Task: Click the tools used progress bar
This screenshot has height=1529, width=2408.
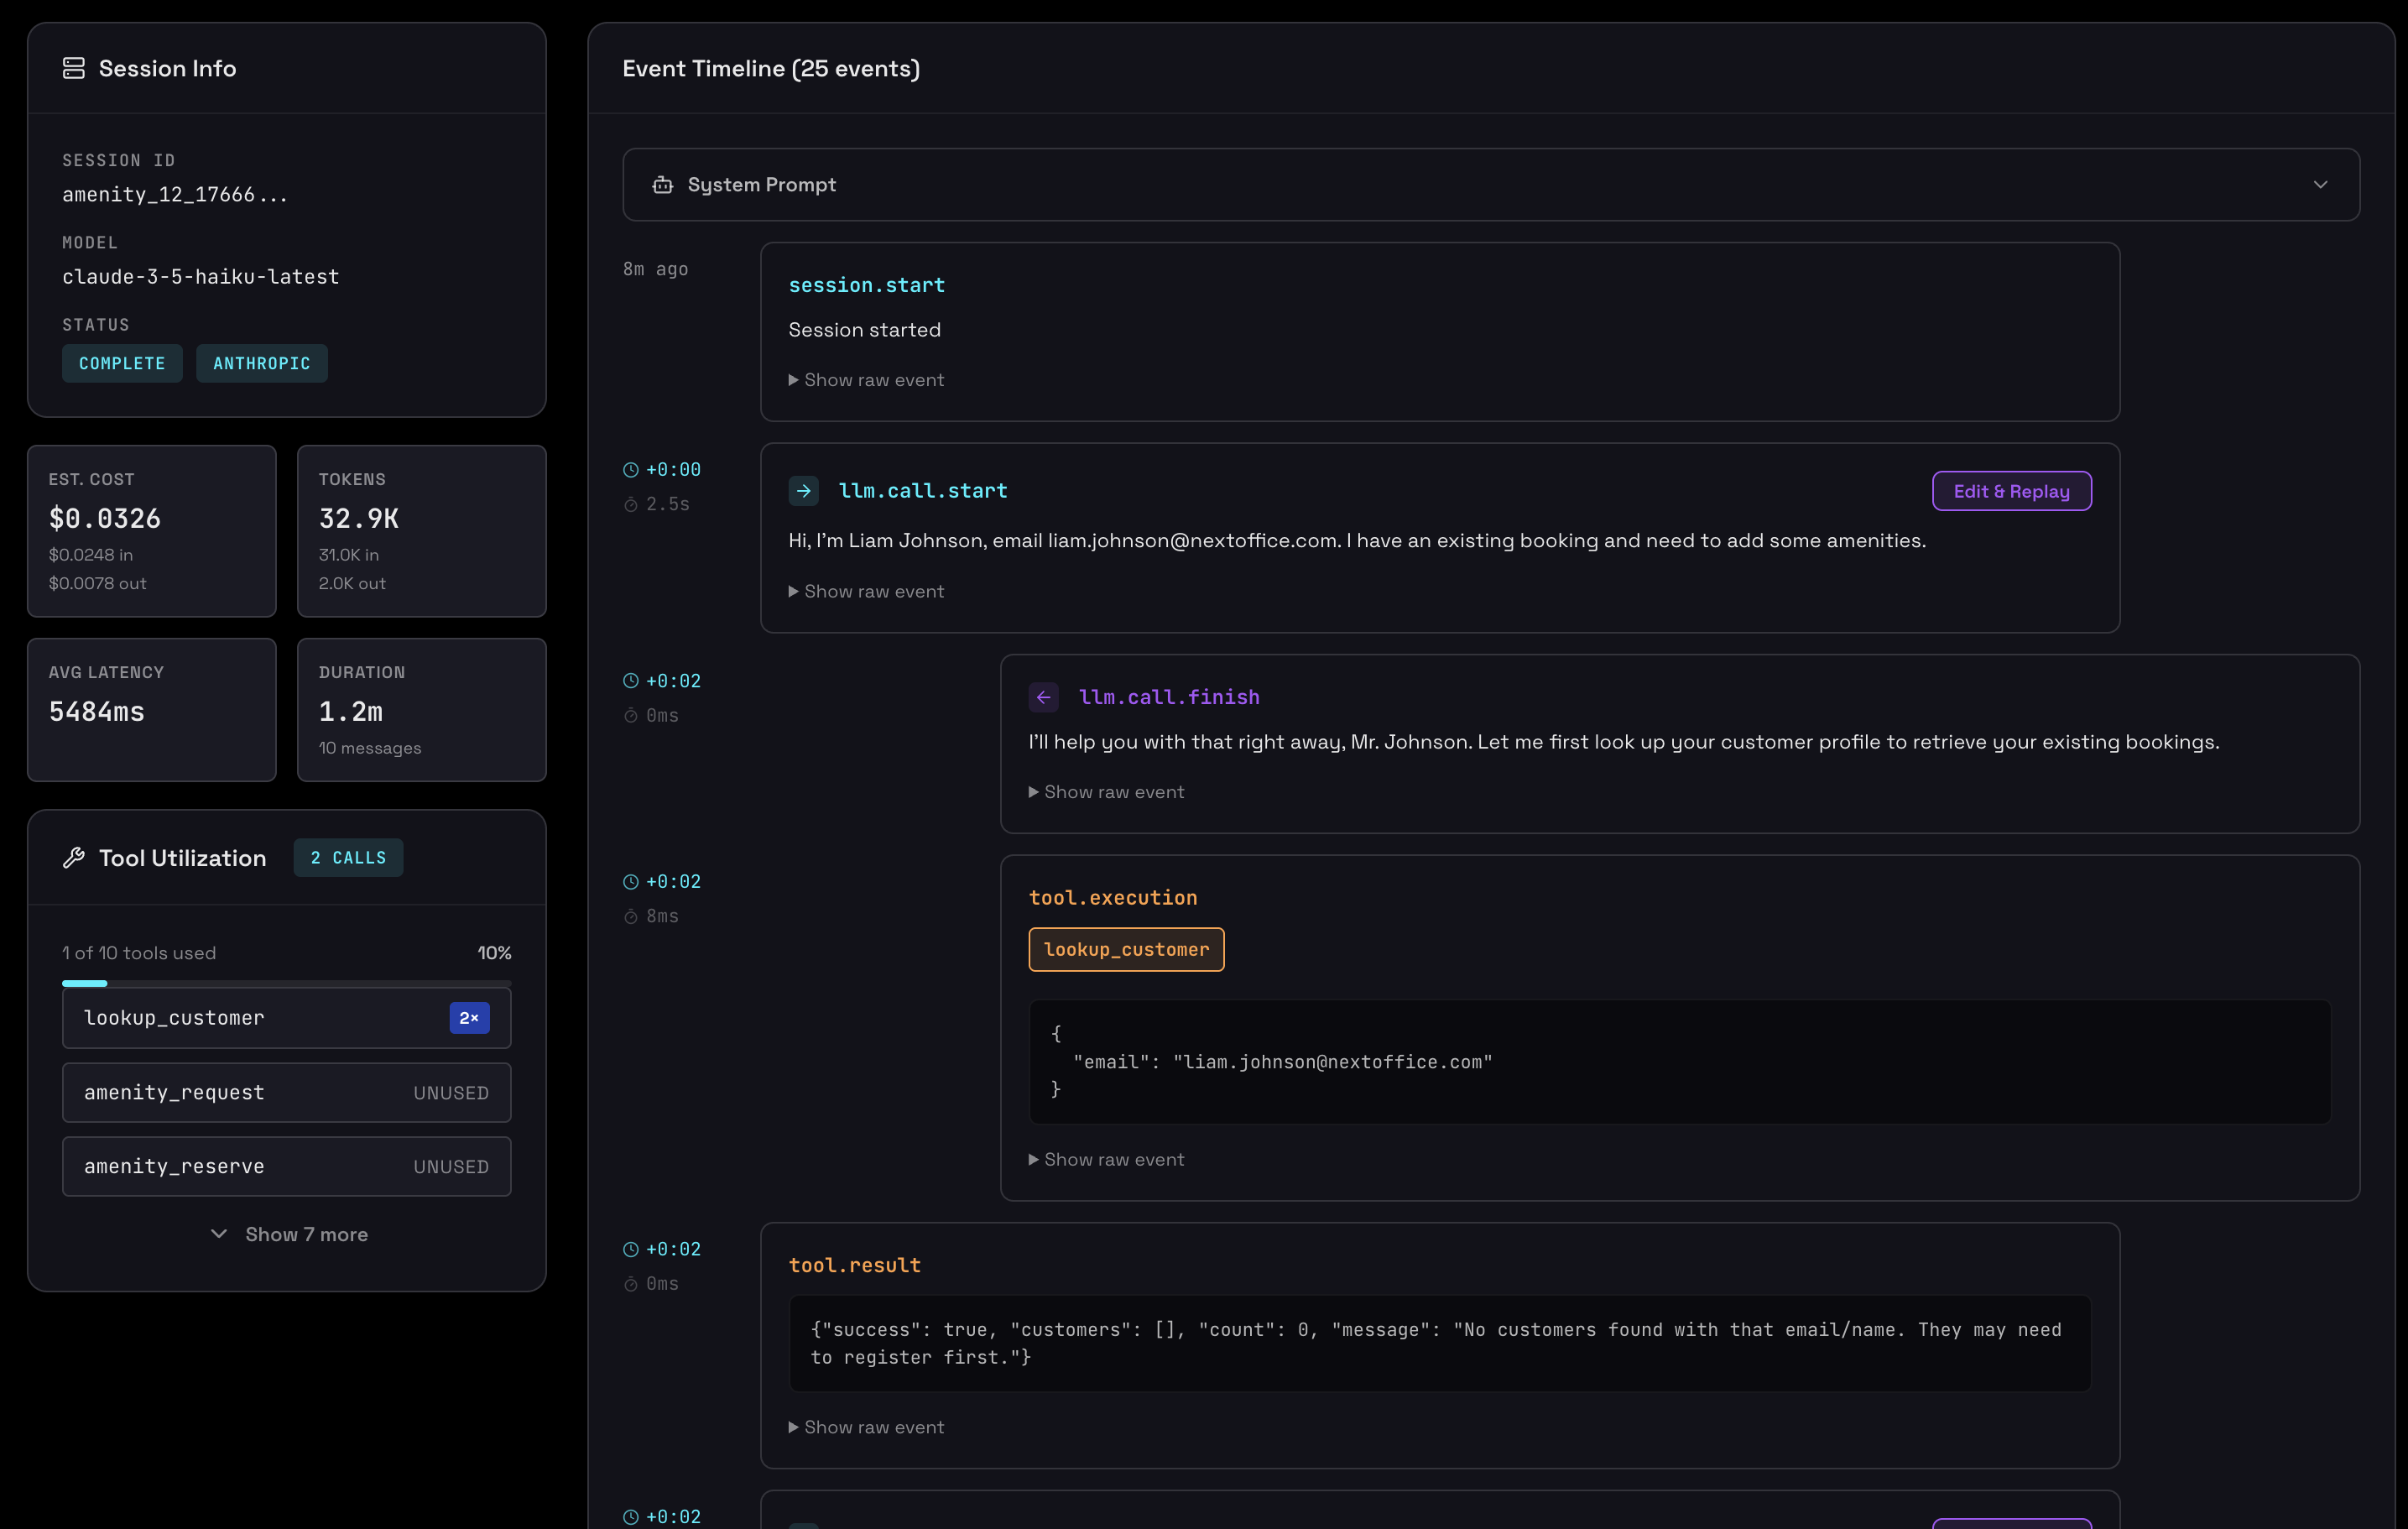Action: point(286,983)
